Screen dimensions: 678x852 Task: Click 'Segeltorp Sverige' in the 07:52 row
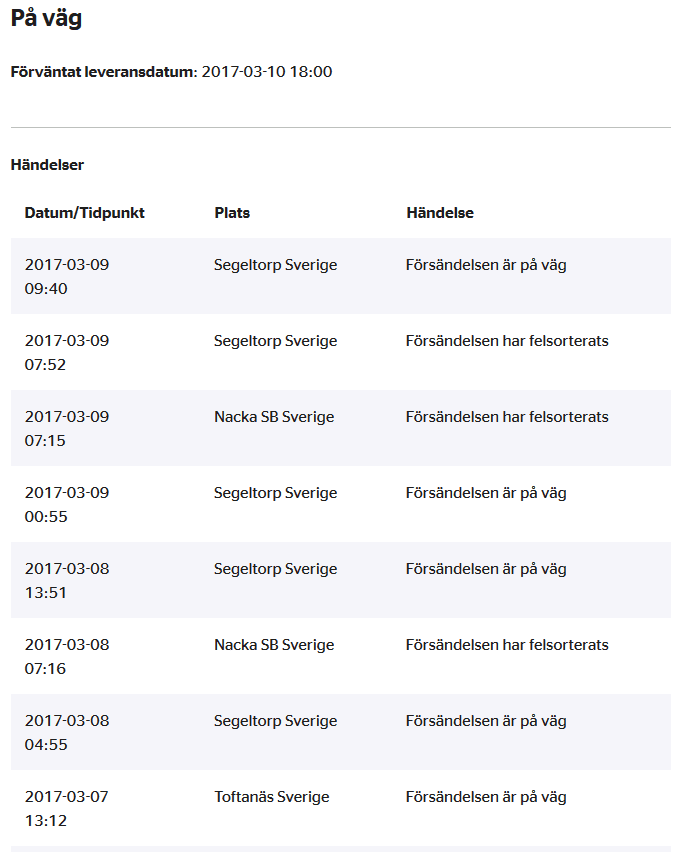coord(275,341)
